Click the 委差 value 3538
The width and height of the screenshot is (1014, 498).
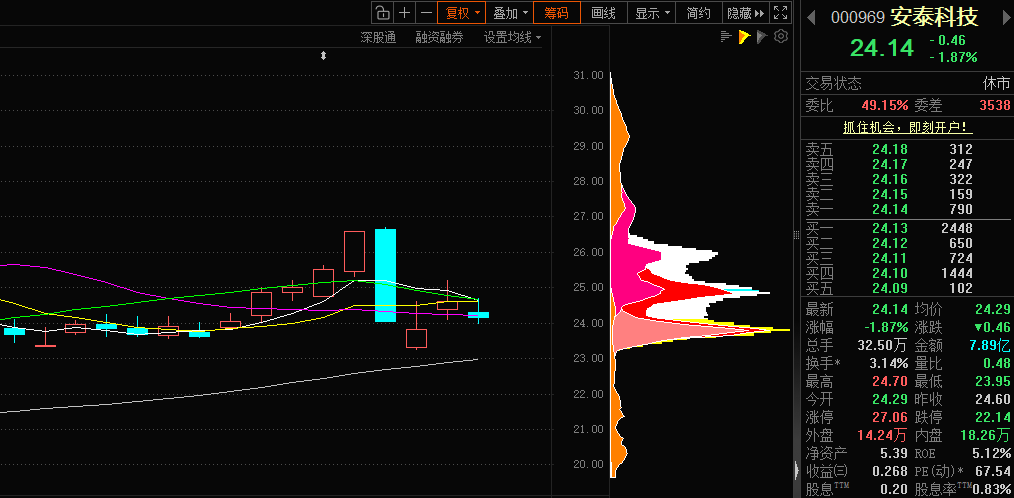994,105
